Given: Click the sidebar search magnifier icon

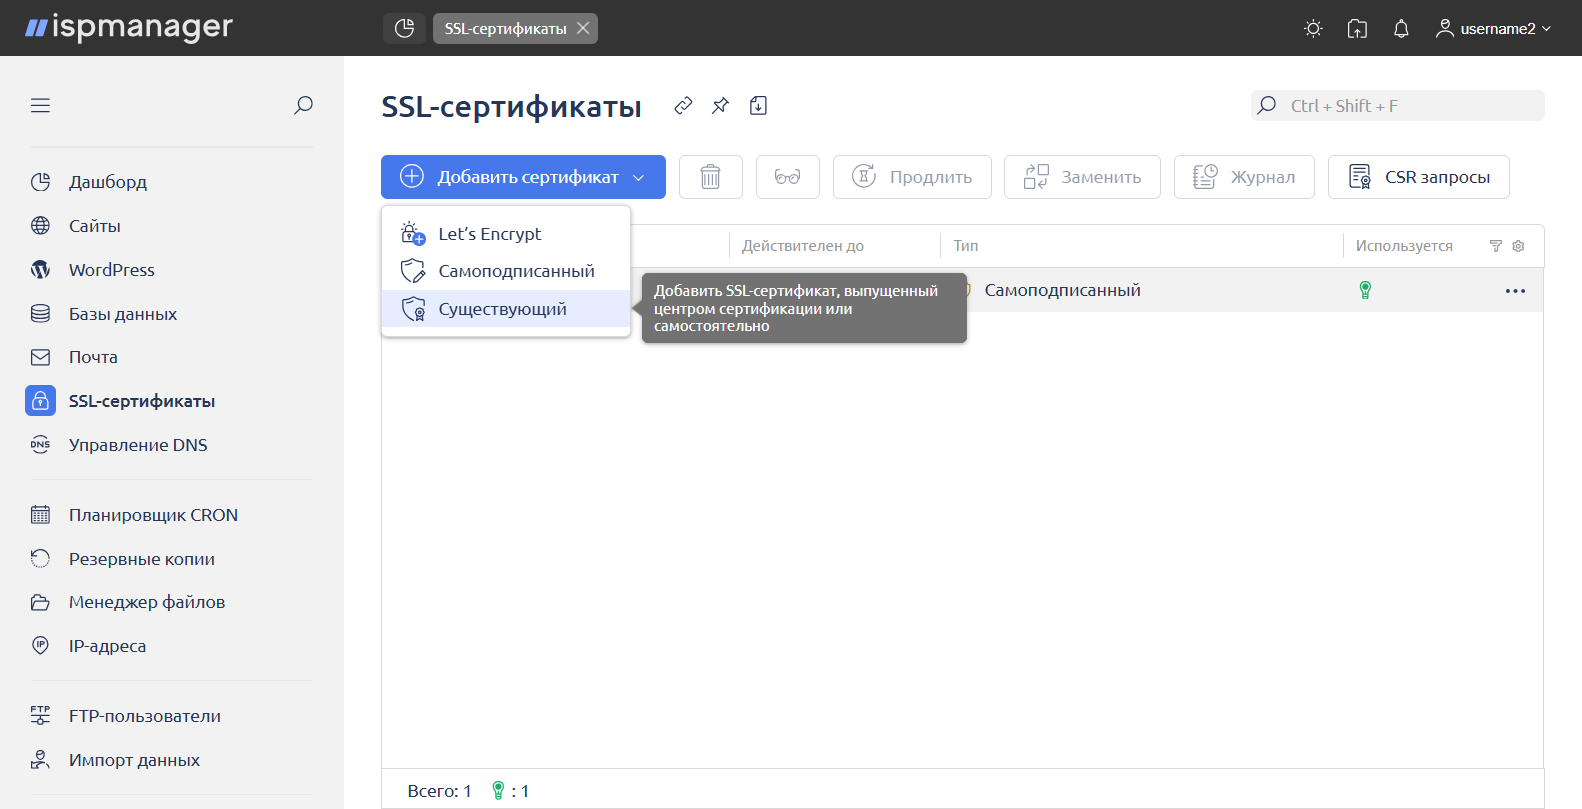Looking at the screenshot, I should (x=303, y=105).
